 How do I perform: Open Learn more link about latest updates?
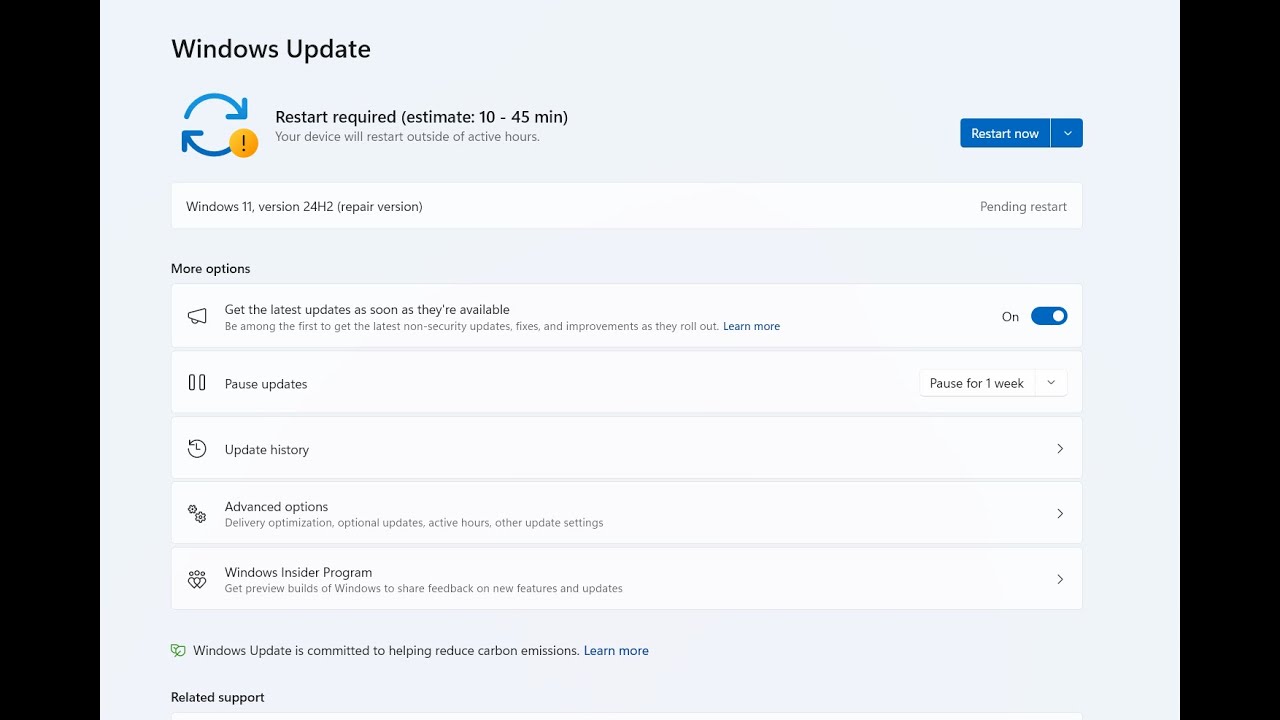[x=751, y=326]
